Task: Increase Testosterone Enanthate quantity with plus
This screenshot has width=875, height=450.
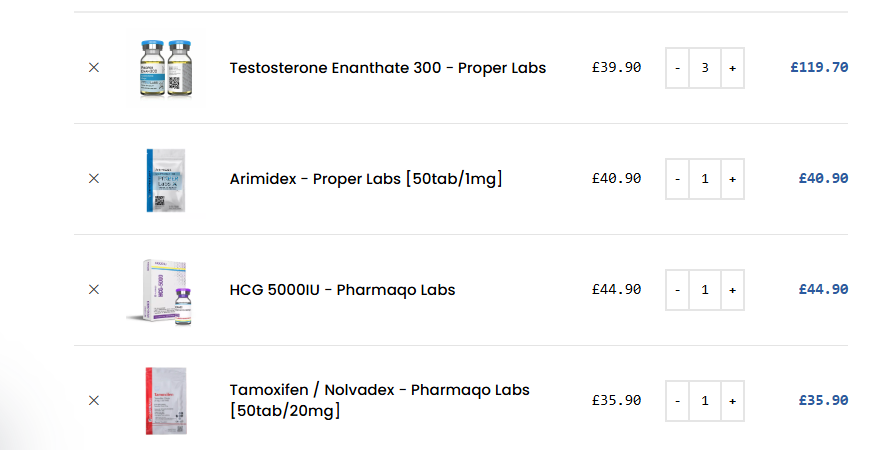Action: coord(732,68)
